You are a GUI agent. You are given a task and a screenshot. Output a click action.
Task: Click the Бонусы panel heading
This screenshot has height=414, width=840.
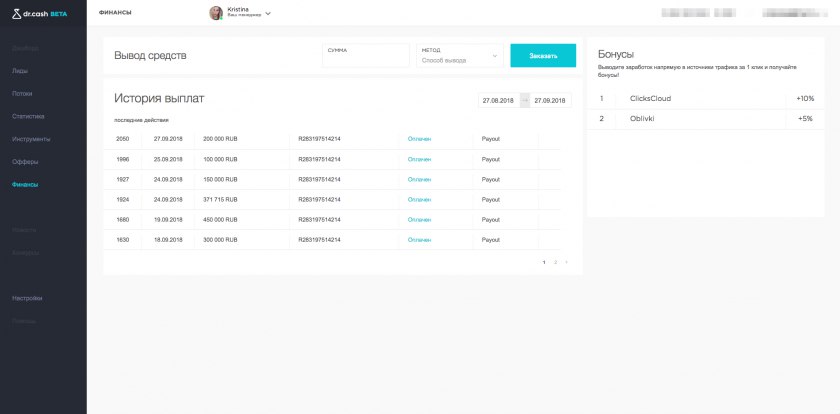coord(616,54)
